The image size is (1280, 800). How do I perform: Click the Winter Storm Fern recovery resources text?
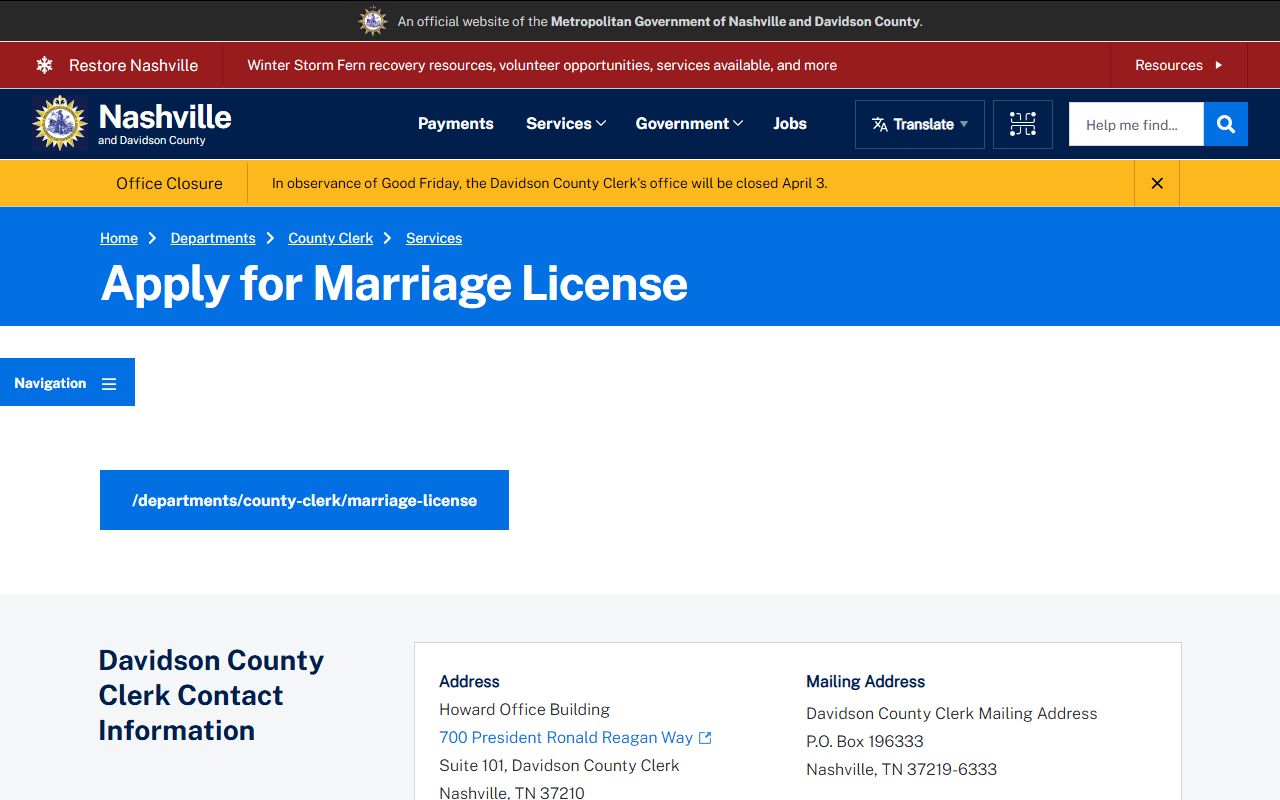click(x=542, y=65)
